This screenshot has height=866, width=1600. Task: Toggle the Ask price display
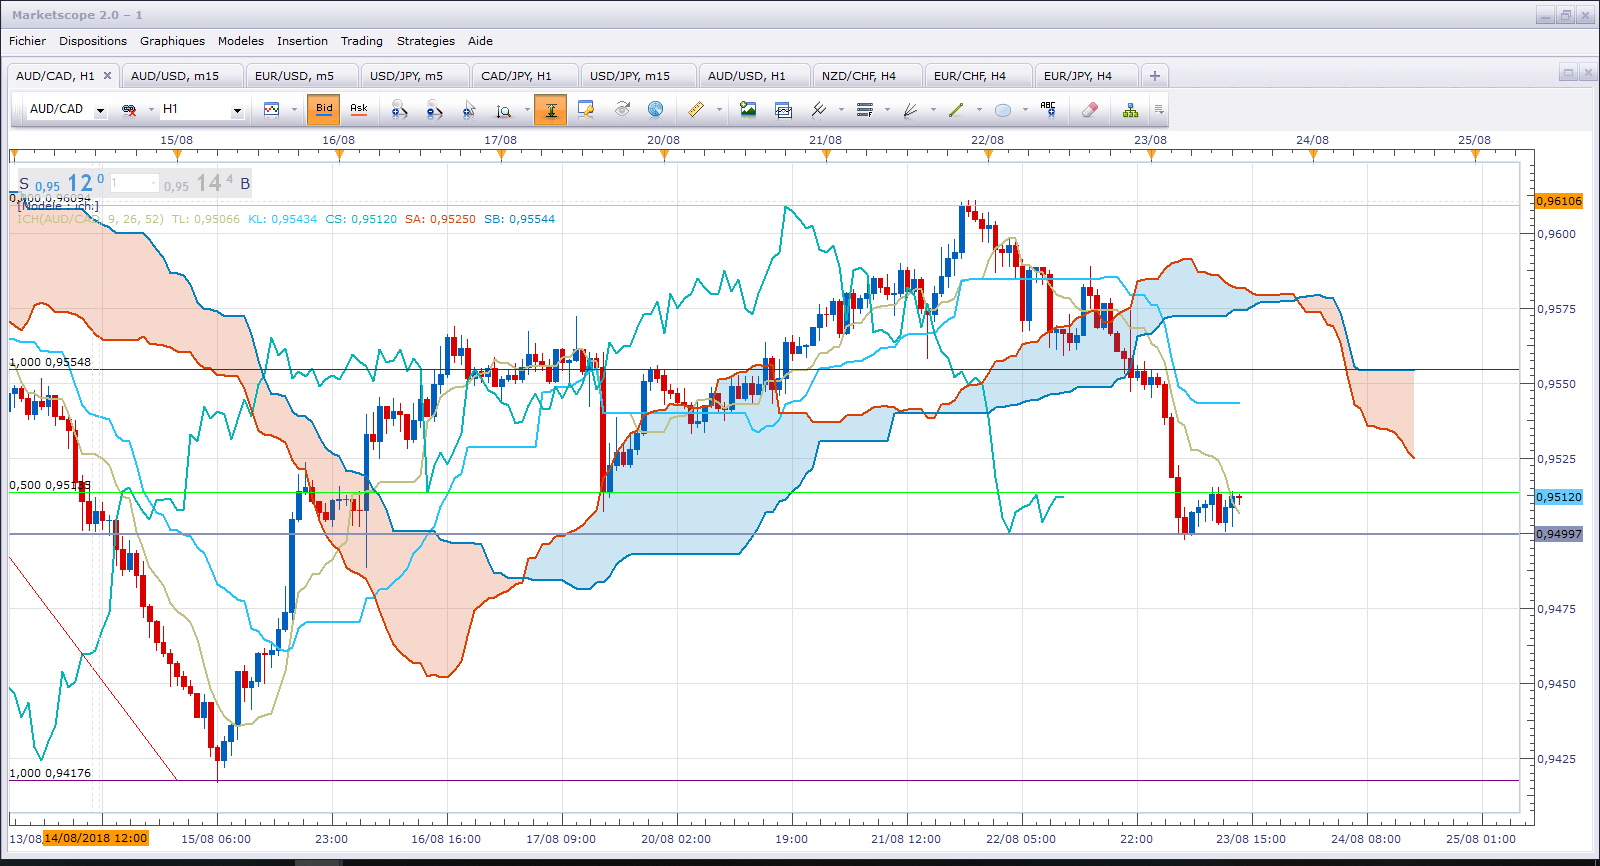[359, 109]
